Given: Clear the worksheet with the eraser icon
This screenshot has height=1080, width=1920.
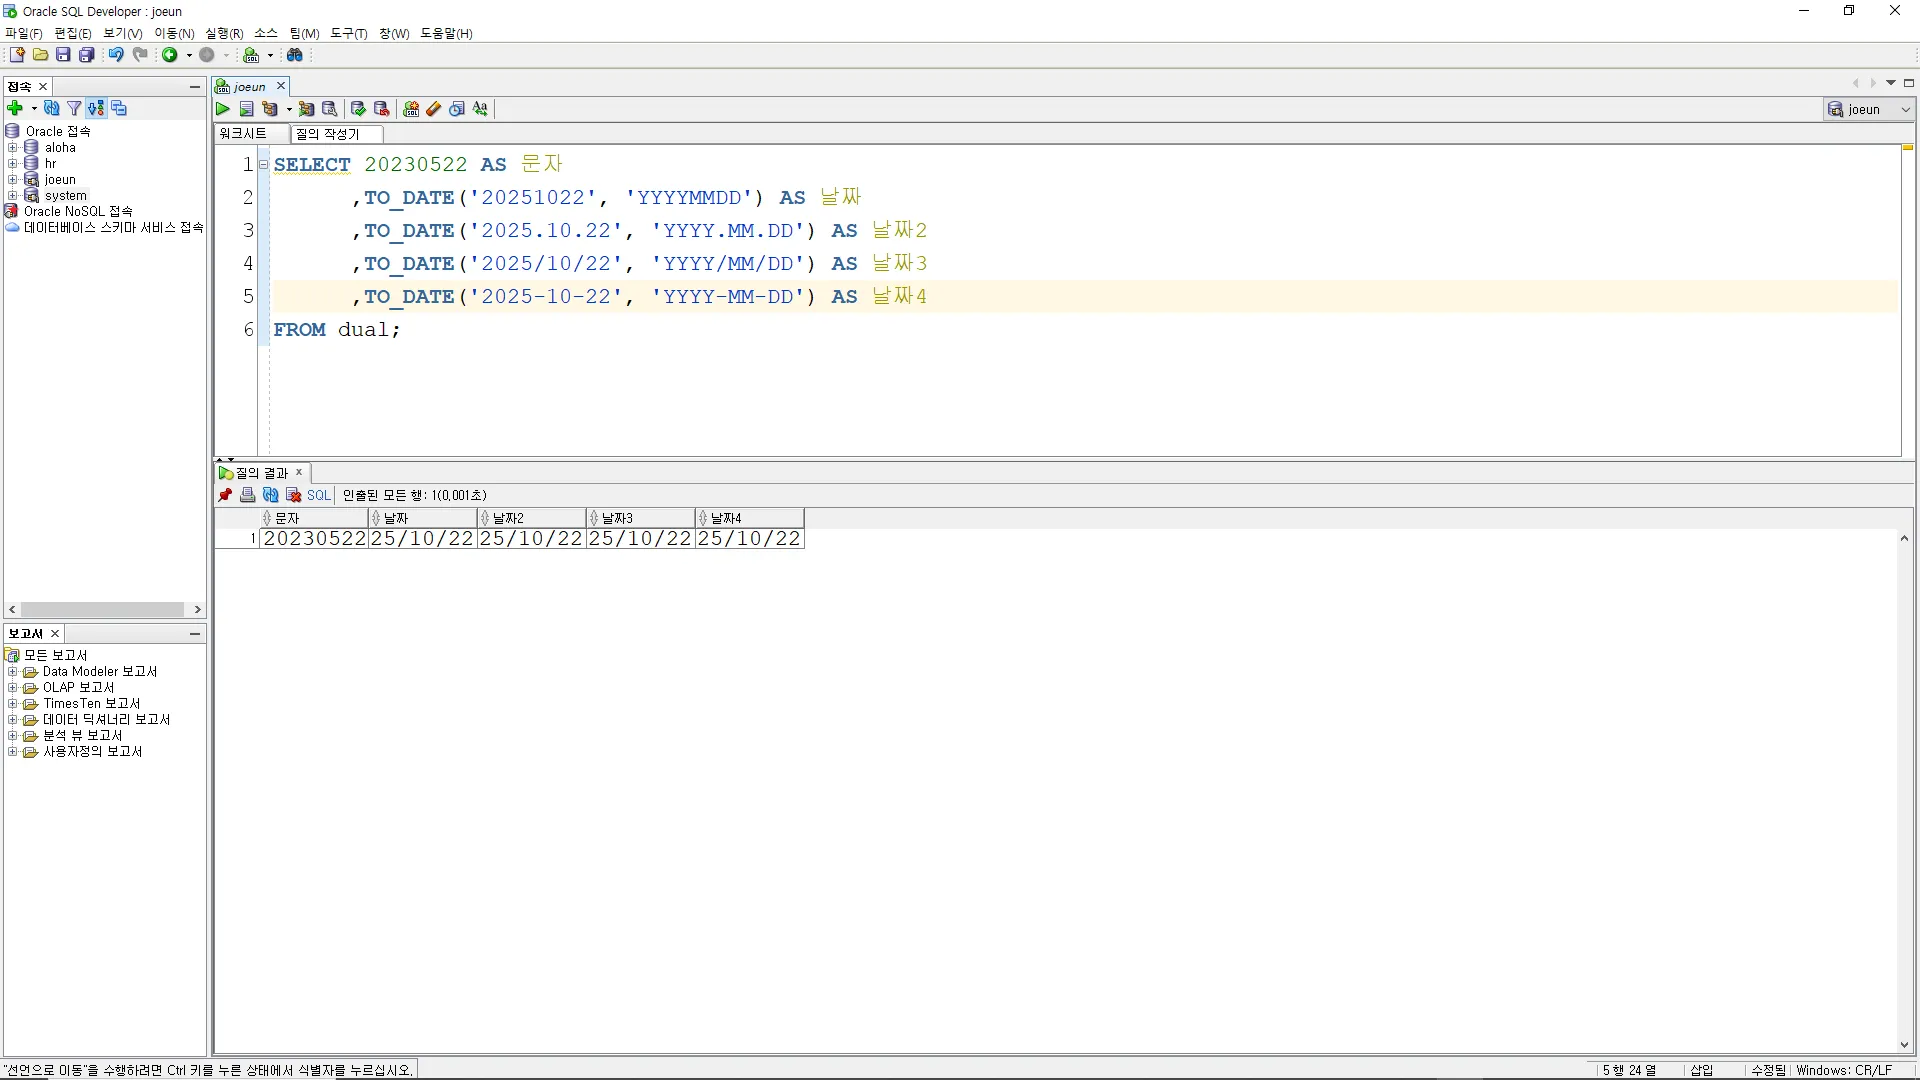Looking at the screenshot, I should (434, 109).
